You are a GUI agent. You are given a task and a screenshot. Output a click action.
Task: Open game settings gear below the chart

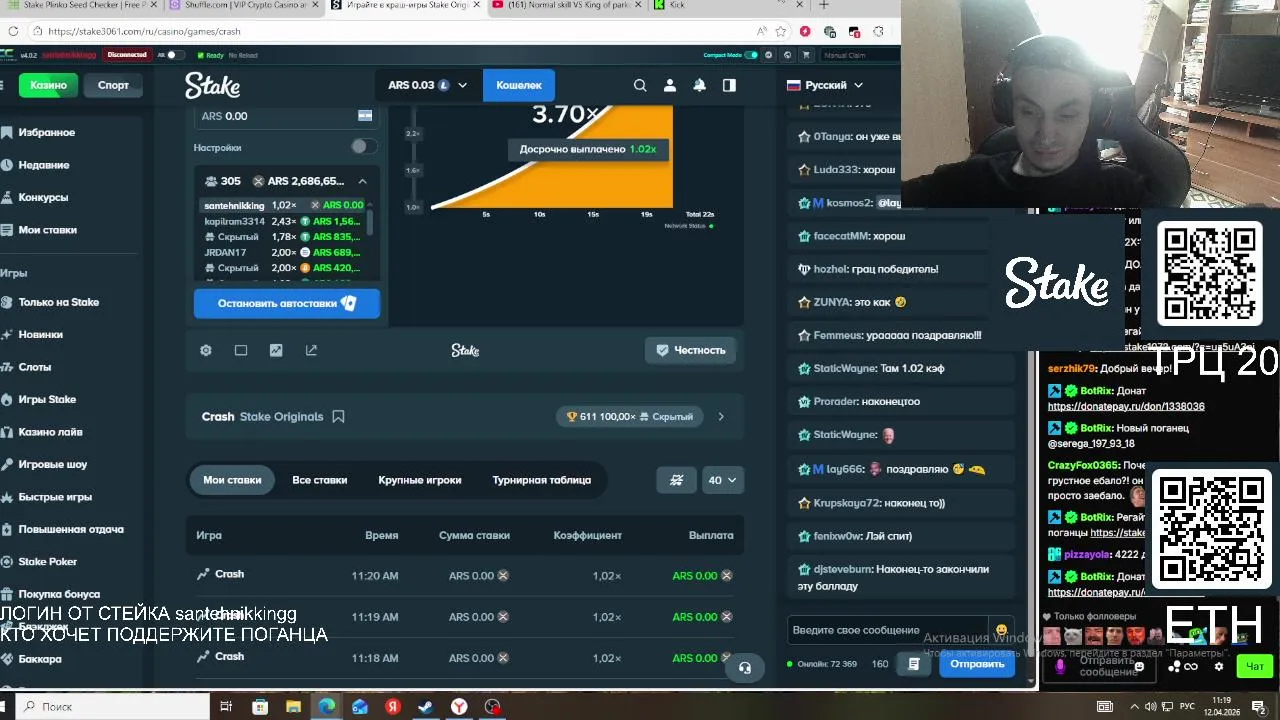tap(206, 350)
